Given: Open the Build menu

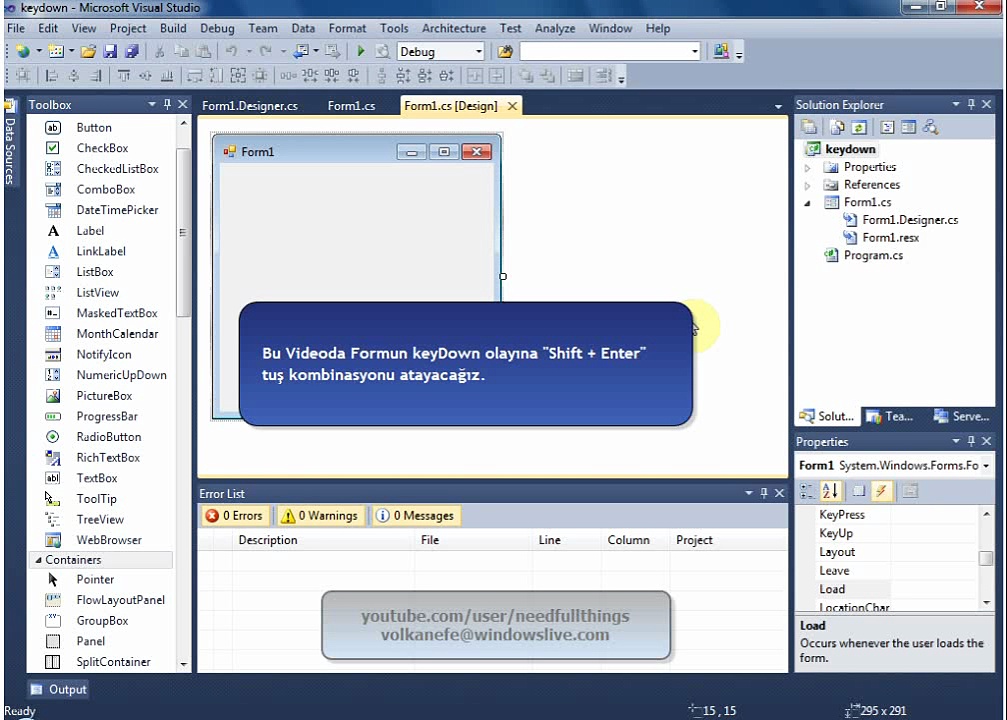Looking at the screenshot, I should coord(173,28).
